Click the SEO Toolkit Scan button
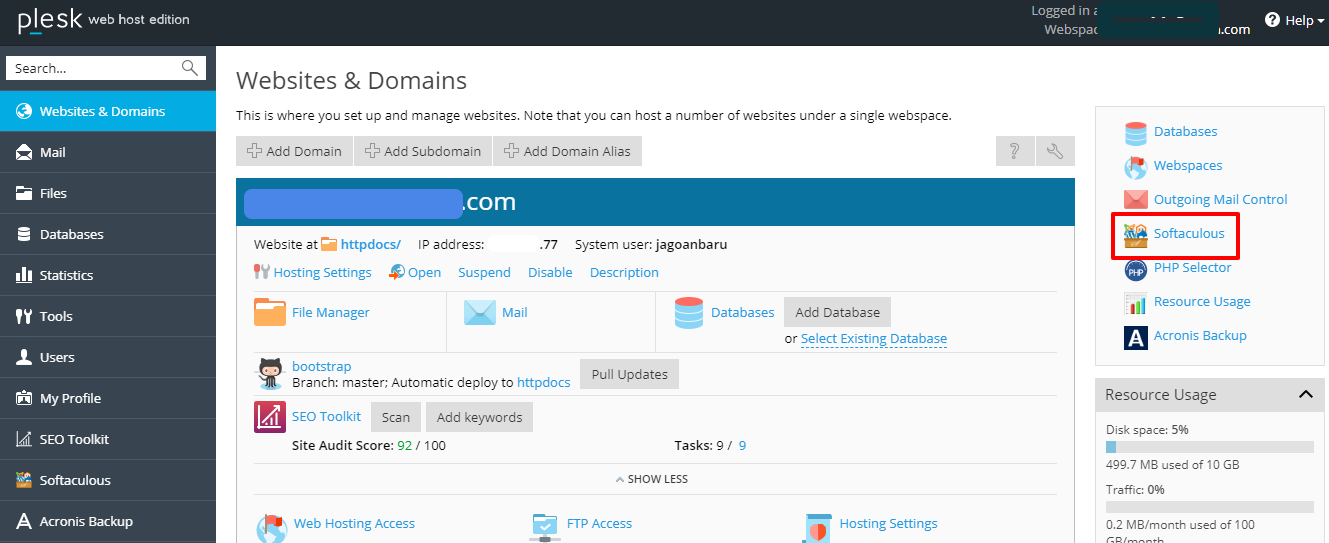The image size is (1329, 543). tap(396, 417)
